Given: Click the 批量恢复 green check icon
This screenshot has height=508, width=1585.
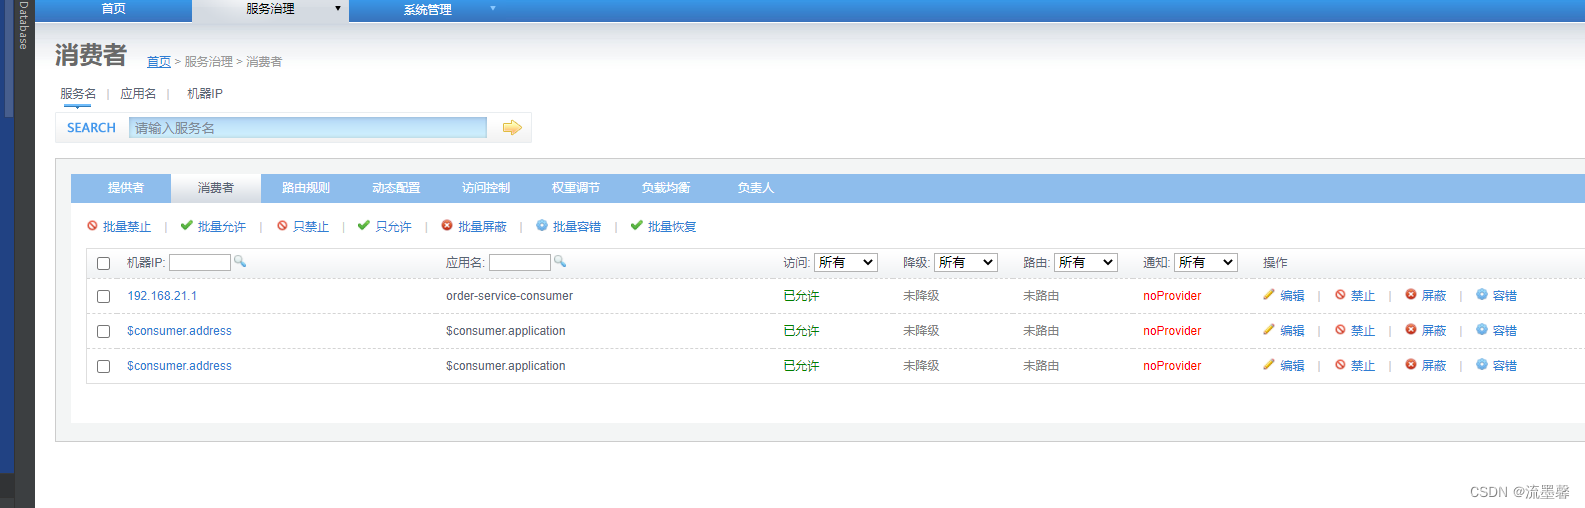Looking at the screenshot, I should click(x=636, y=226).
